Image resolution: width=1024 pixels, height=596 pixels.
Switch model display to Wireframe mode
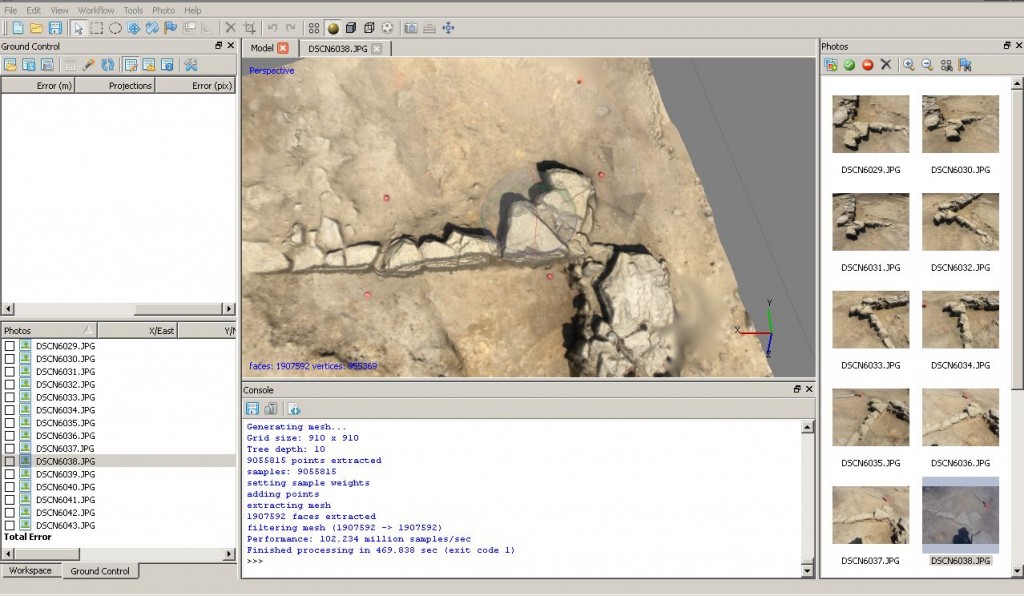[x=370, y=28]
